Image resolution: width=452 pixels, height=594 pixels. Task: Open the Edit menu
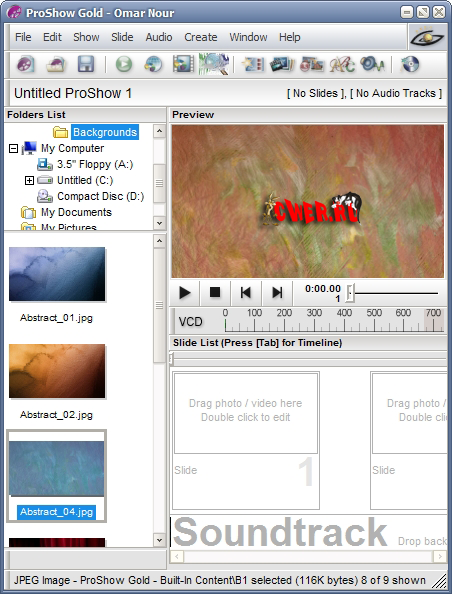point(52,37)
